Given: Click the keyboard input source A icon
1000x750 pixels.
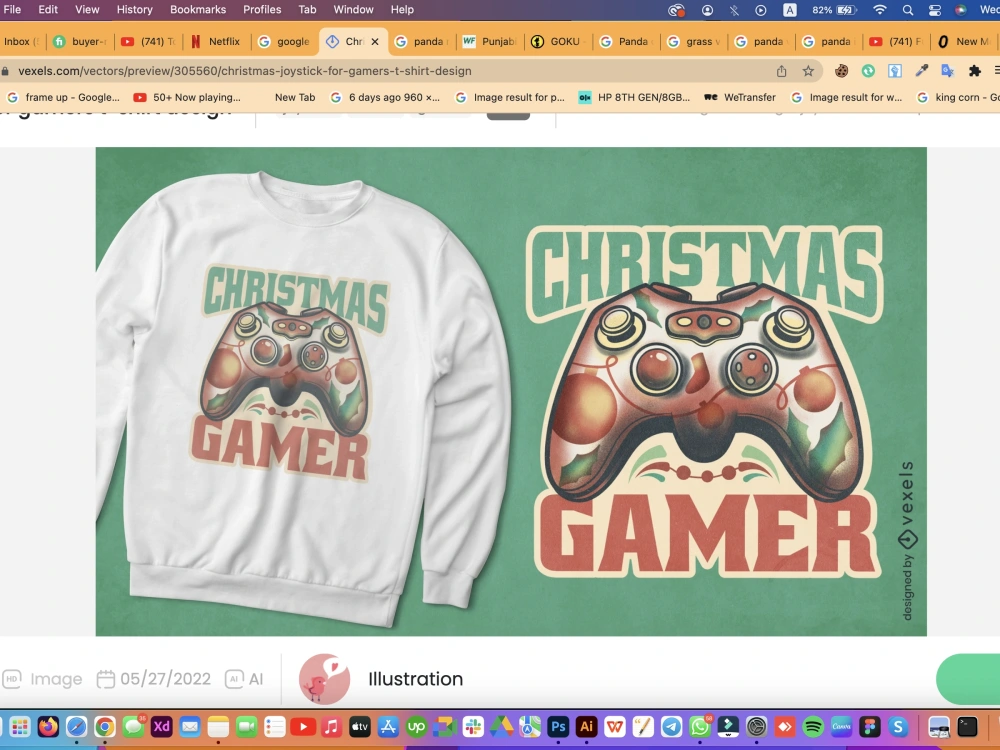Looking at the screenshot, I should pyautogui.click(x=790, y=10).
